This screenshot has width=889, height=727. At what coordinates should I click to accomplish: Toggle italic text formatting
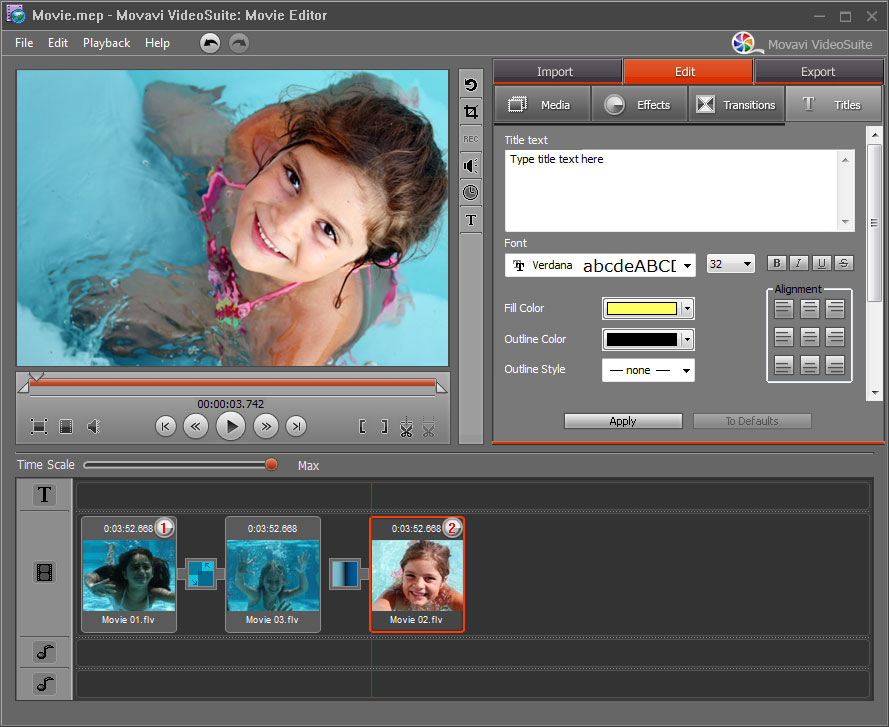pos(799,263)
